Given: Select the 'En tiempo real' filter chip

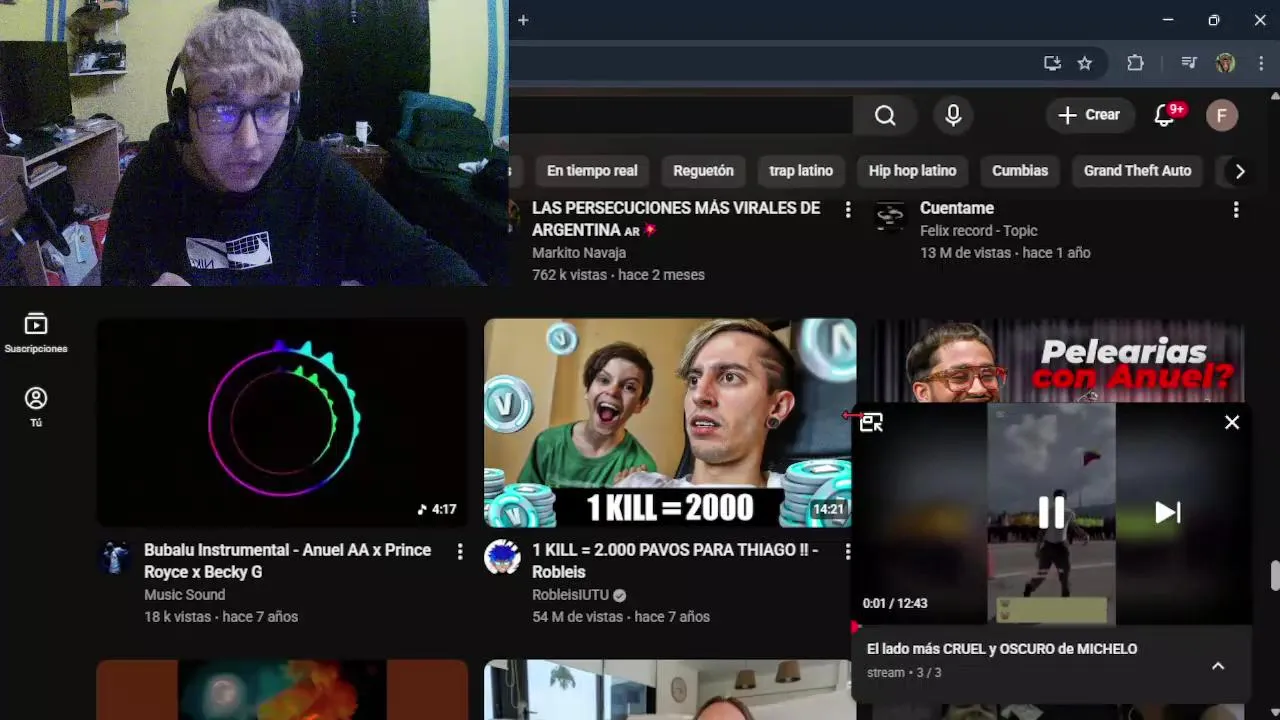Looking at the screenshot, I should [592, 171].
